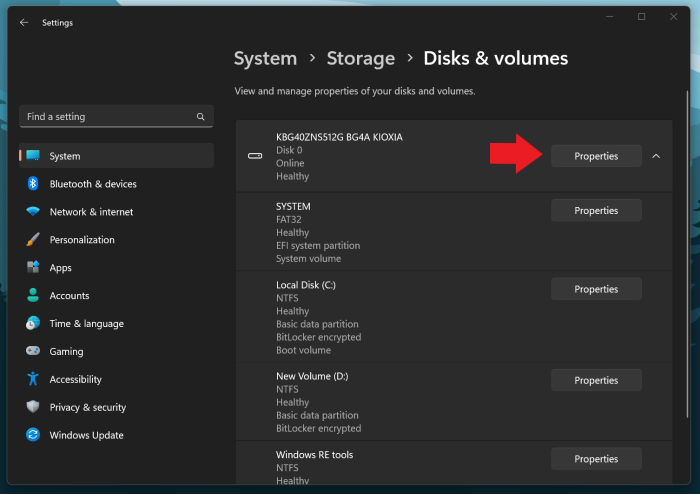700x494 pixels.
Task: Click the Settings window title text
Action: 57,23
